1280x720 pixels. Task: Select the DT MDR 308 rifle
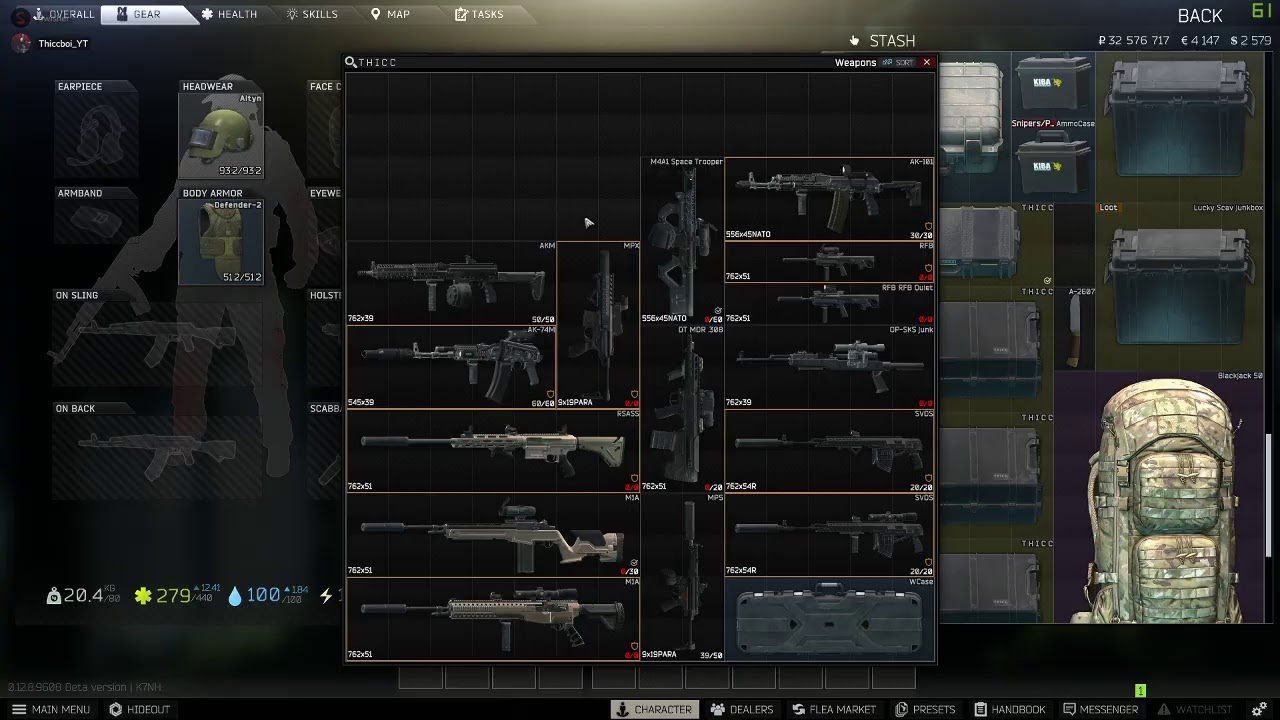click(x=682, y=408)
